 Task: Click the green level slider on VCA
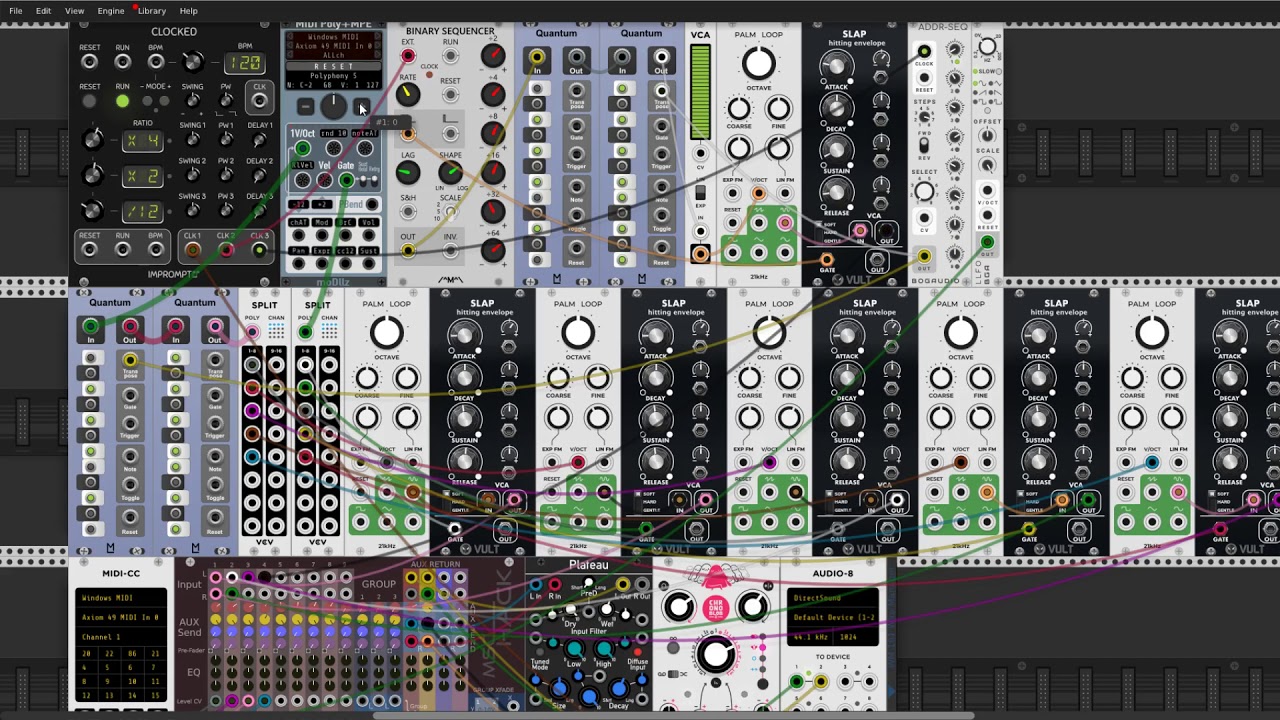click(x=700, y=92)
